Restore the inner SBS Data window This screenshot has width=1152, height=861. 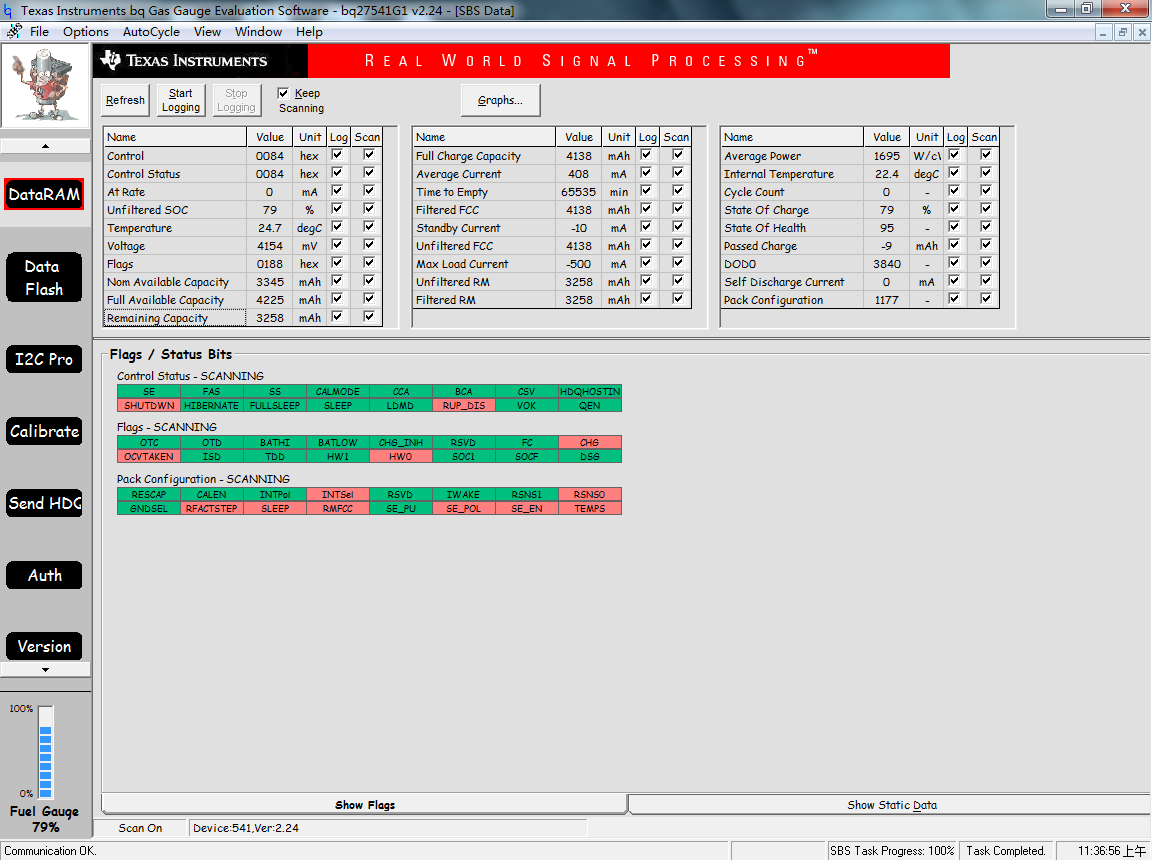[1123, 32]
